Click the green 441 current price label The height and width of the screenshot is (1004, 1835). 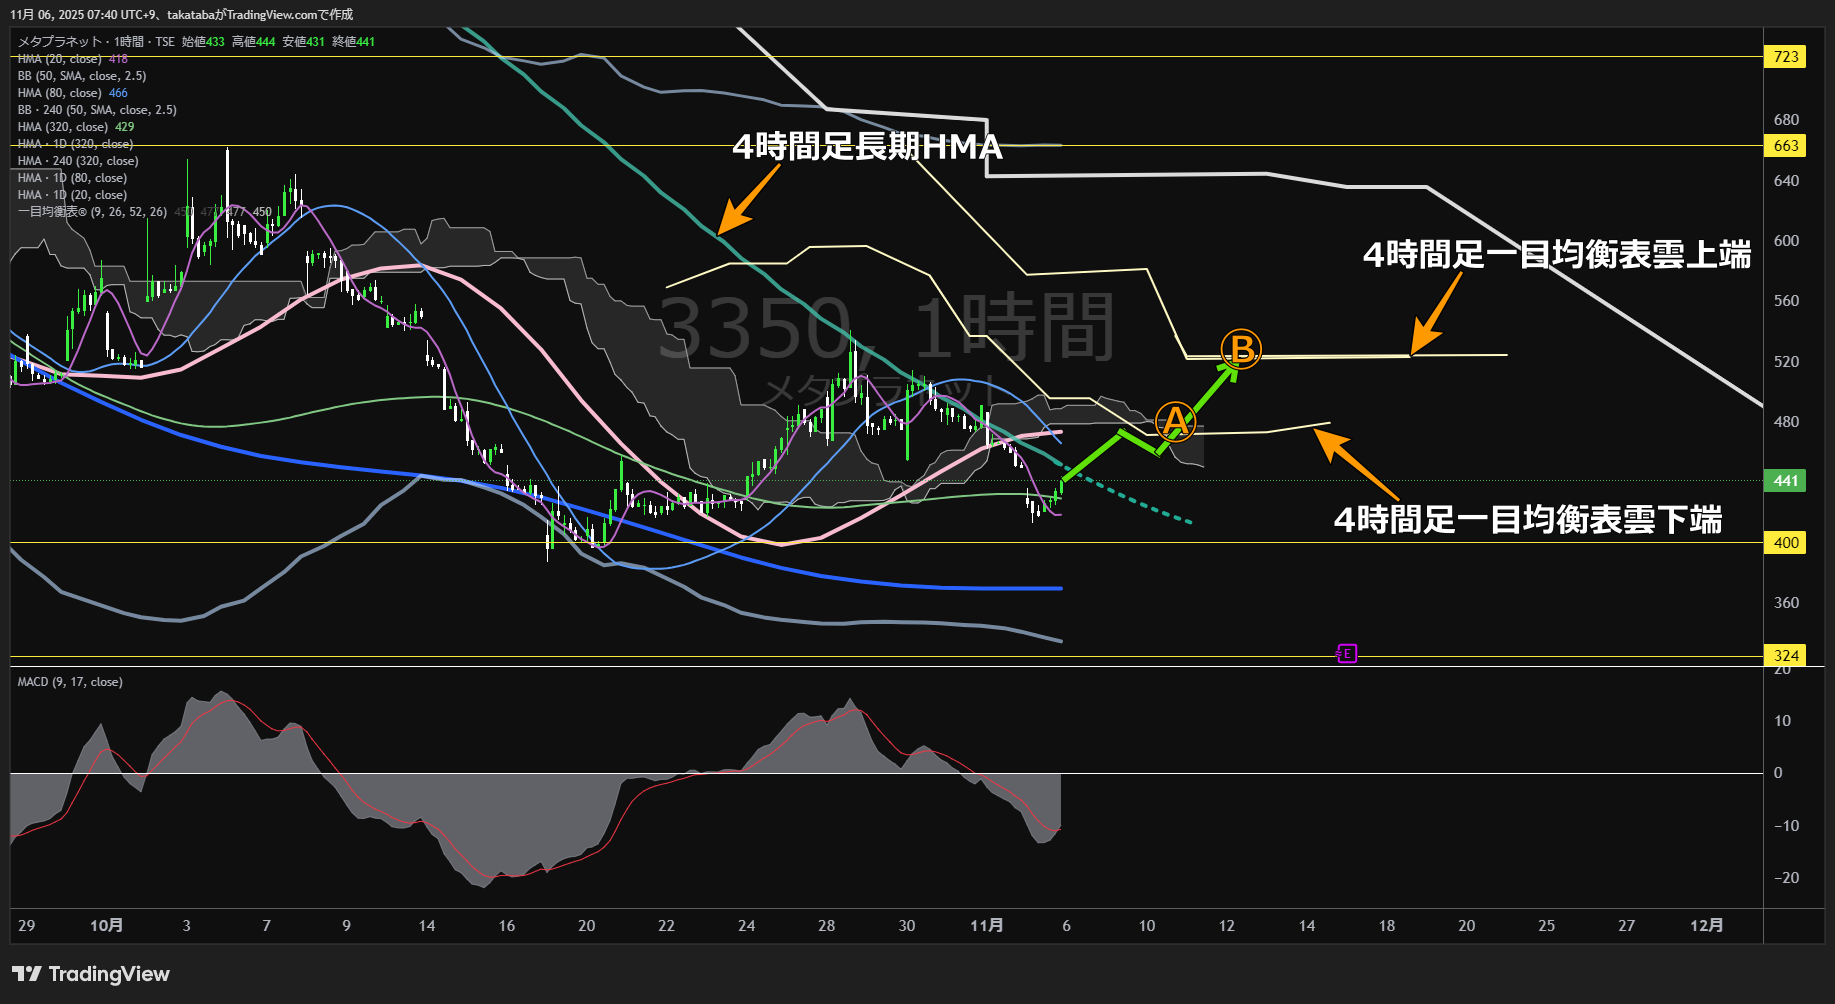[x=1786, y=481]
